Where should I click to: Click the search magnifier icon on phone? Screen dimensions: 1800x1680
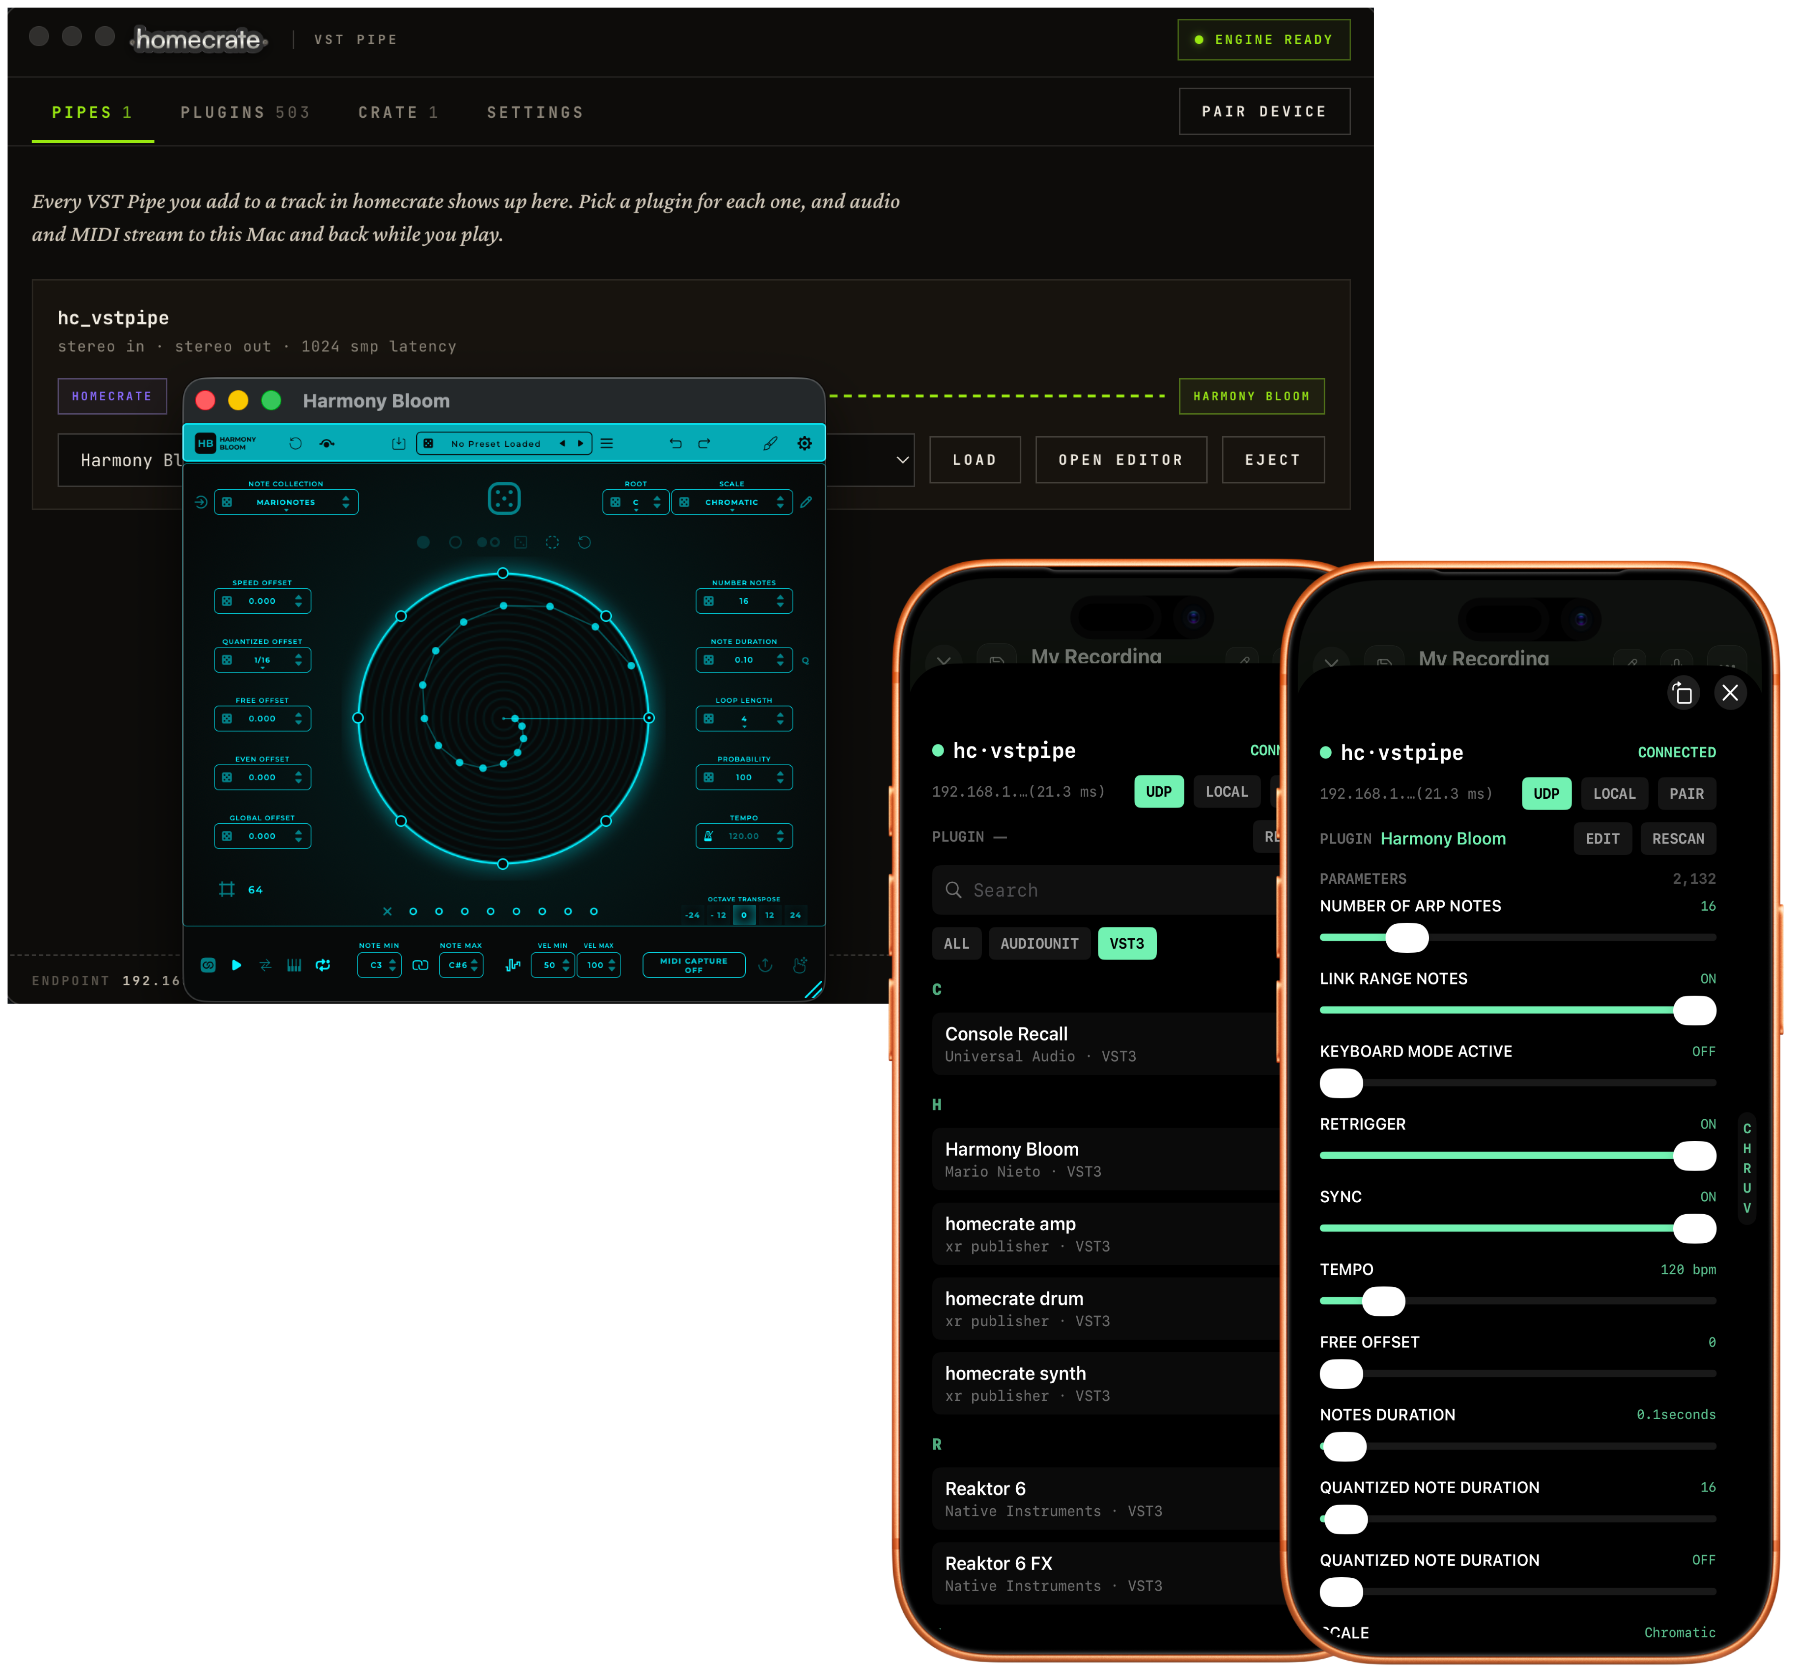pos(954,890)
